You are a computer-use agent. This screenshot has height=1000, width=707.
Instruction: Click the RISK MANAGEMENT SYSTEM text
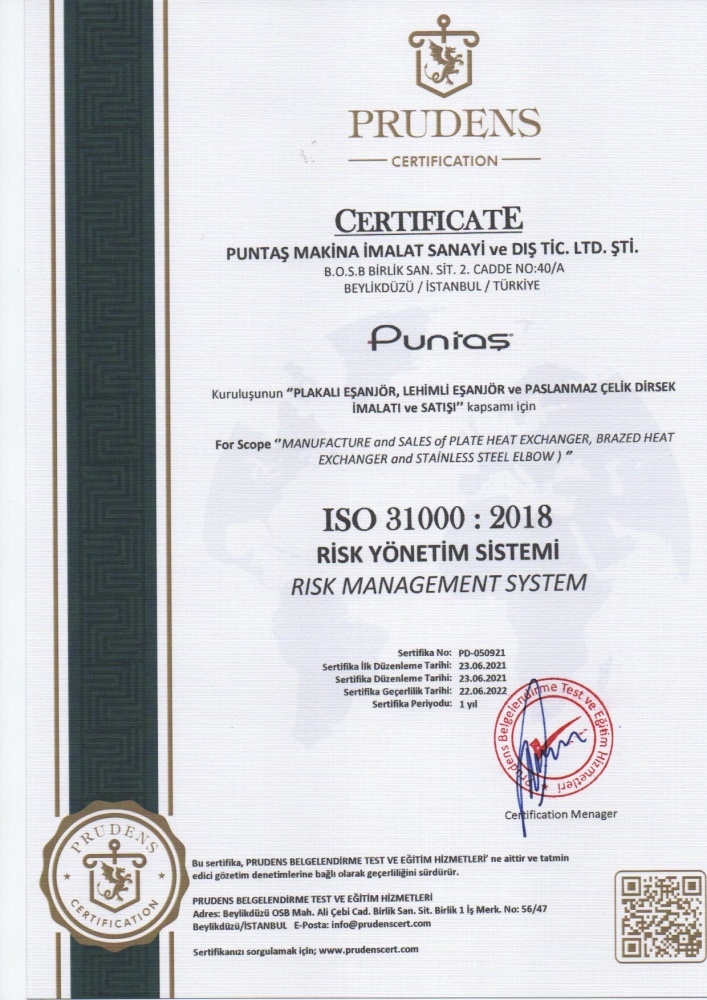coord(438,584)
